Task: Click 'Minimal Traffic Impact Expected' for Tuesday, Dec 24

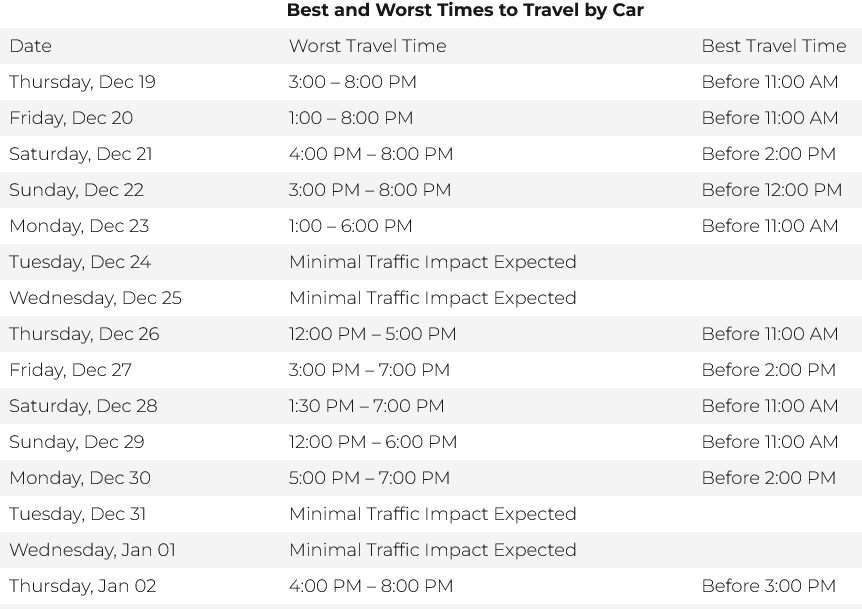Action: click(x=432, y=262)
